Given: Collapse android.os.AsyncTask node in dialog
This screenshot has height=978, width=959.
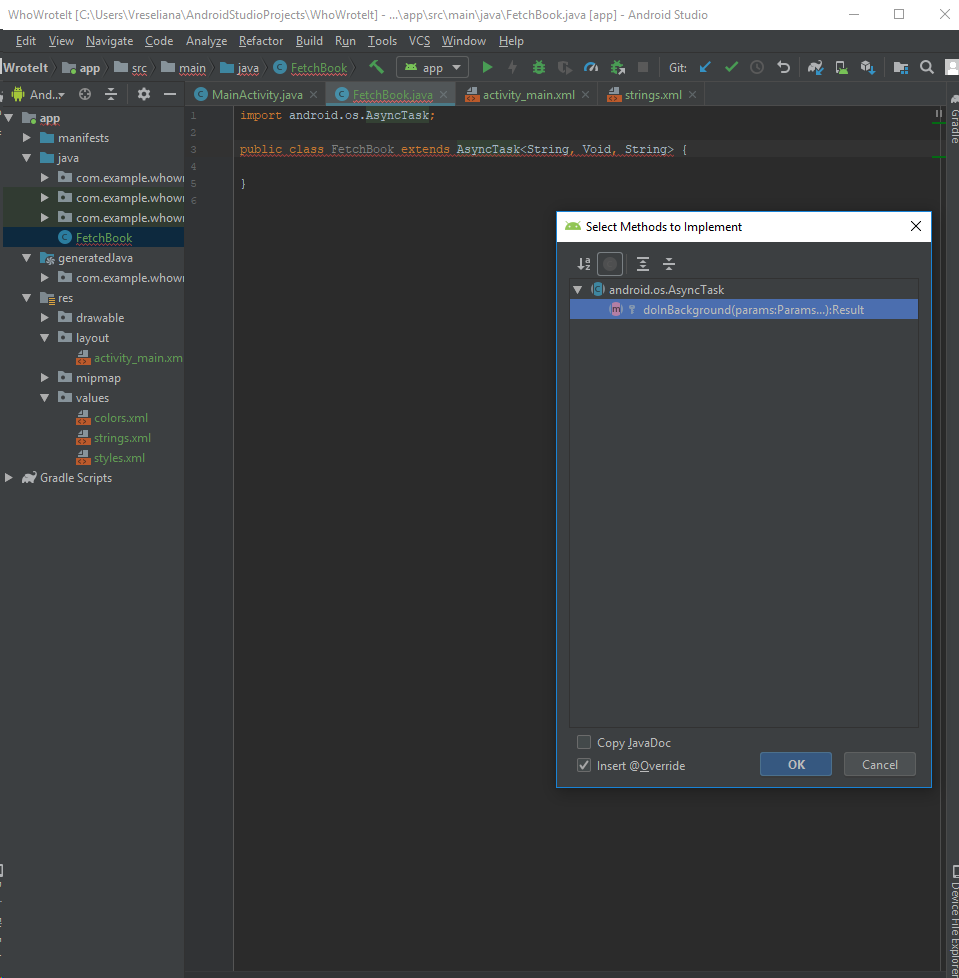Looking at the screenshot, I should point(577,289).
